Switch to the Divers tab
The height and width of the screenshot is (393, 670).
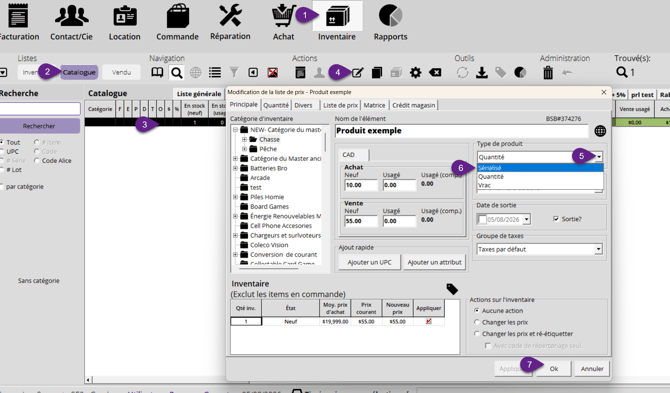tap(303, 105)
